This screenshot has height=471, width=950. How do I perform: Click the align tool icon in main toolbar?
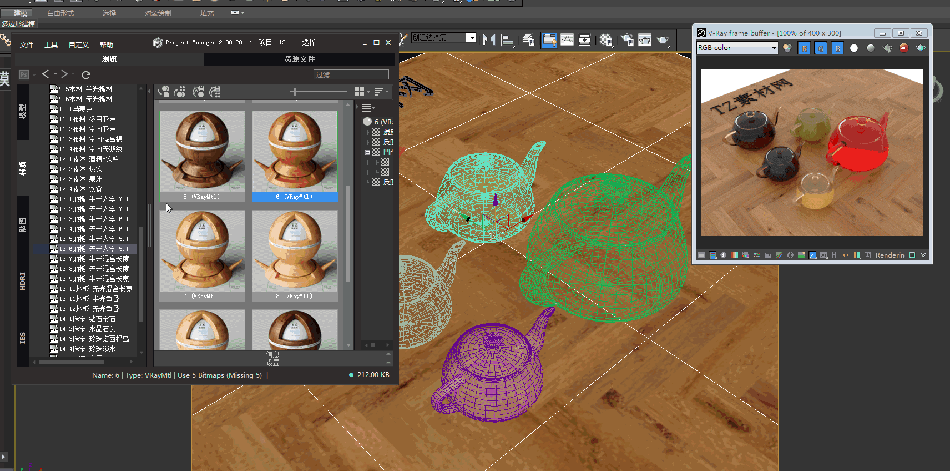pyautogui.click(x=509, y=40)
